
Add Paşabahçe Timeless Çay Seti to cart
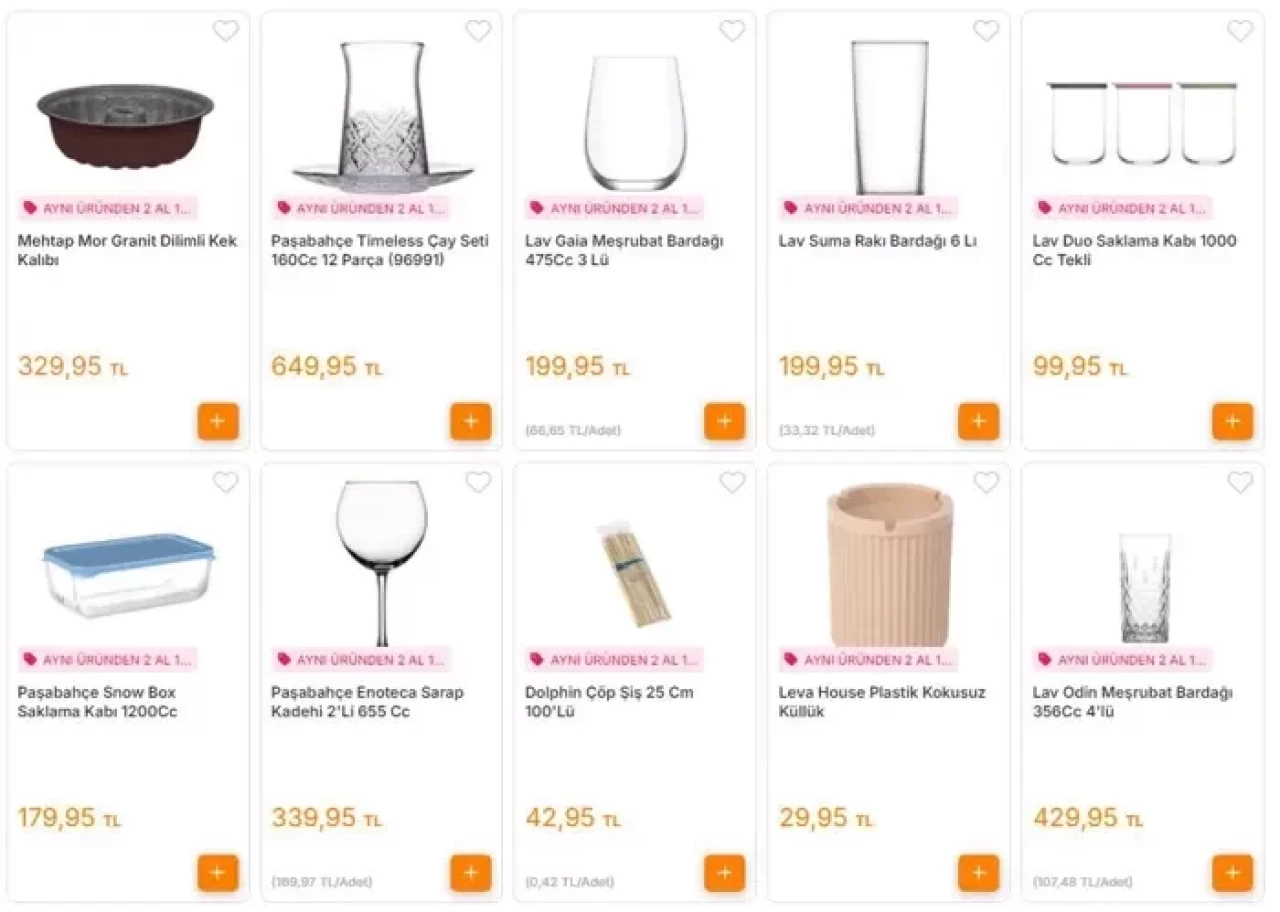[x=471, y=421]
